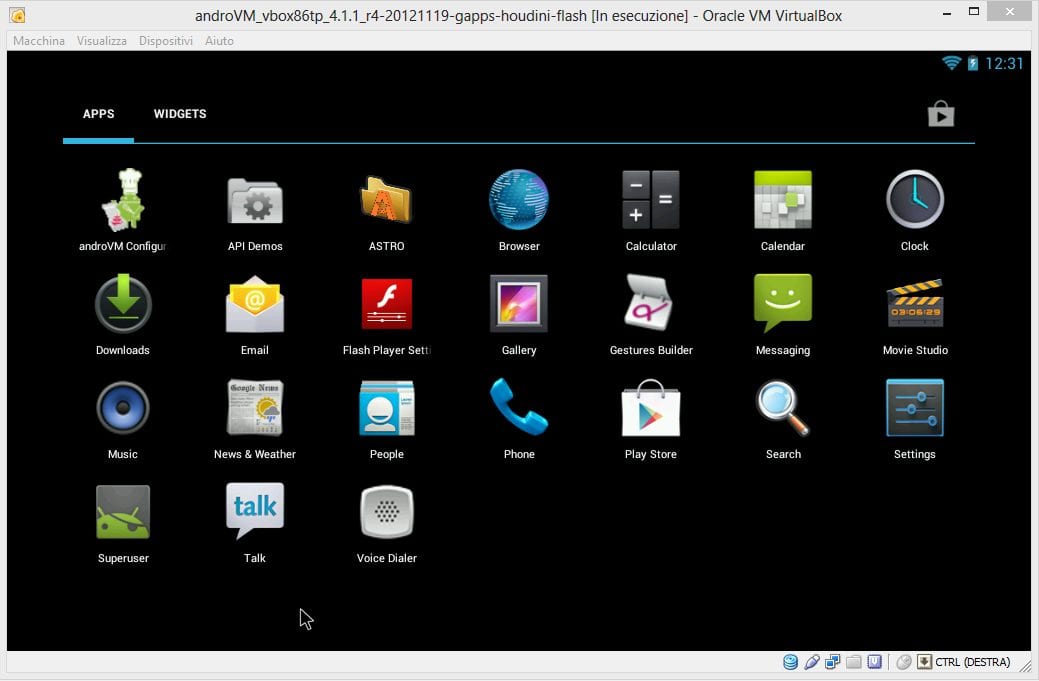Open the News & Weather app
This screenshot has width=1039, height=681.
point(254,408)
